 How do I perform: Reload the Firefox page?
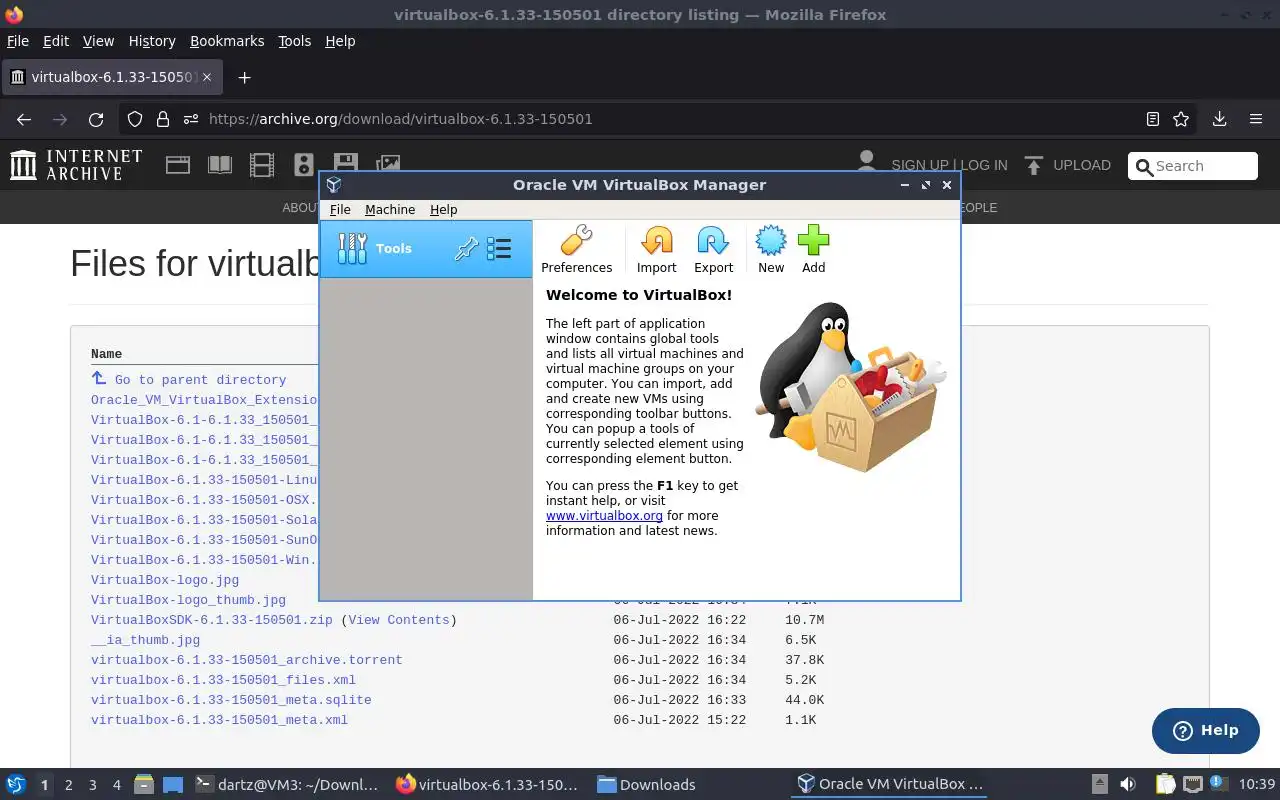96,119
